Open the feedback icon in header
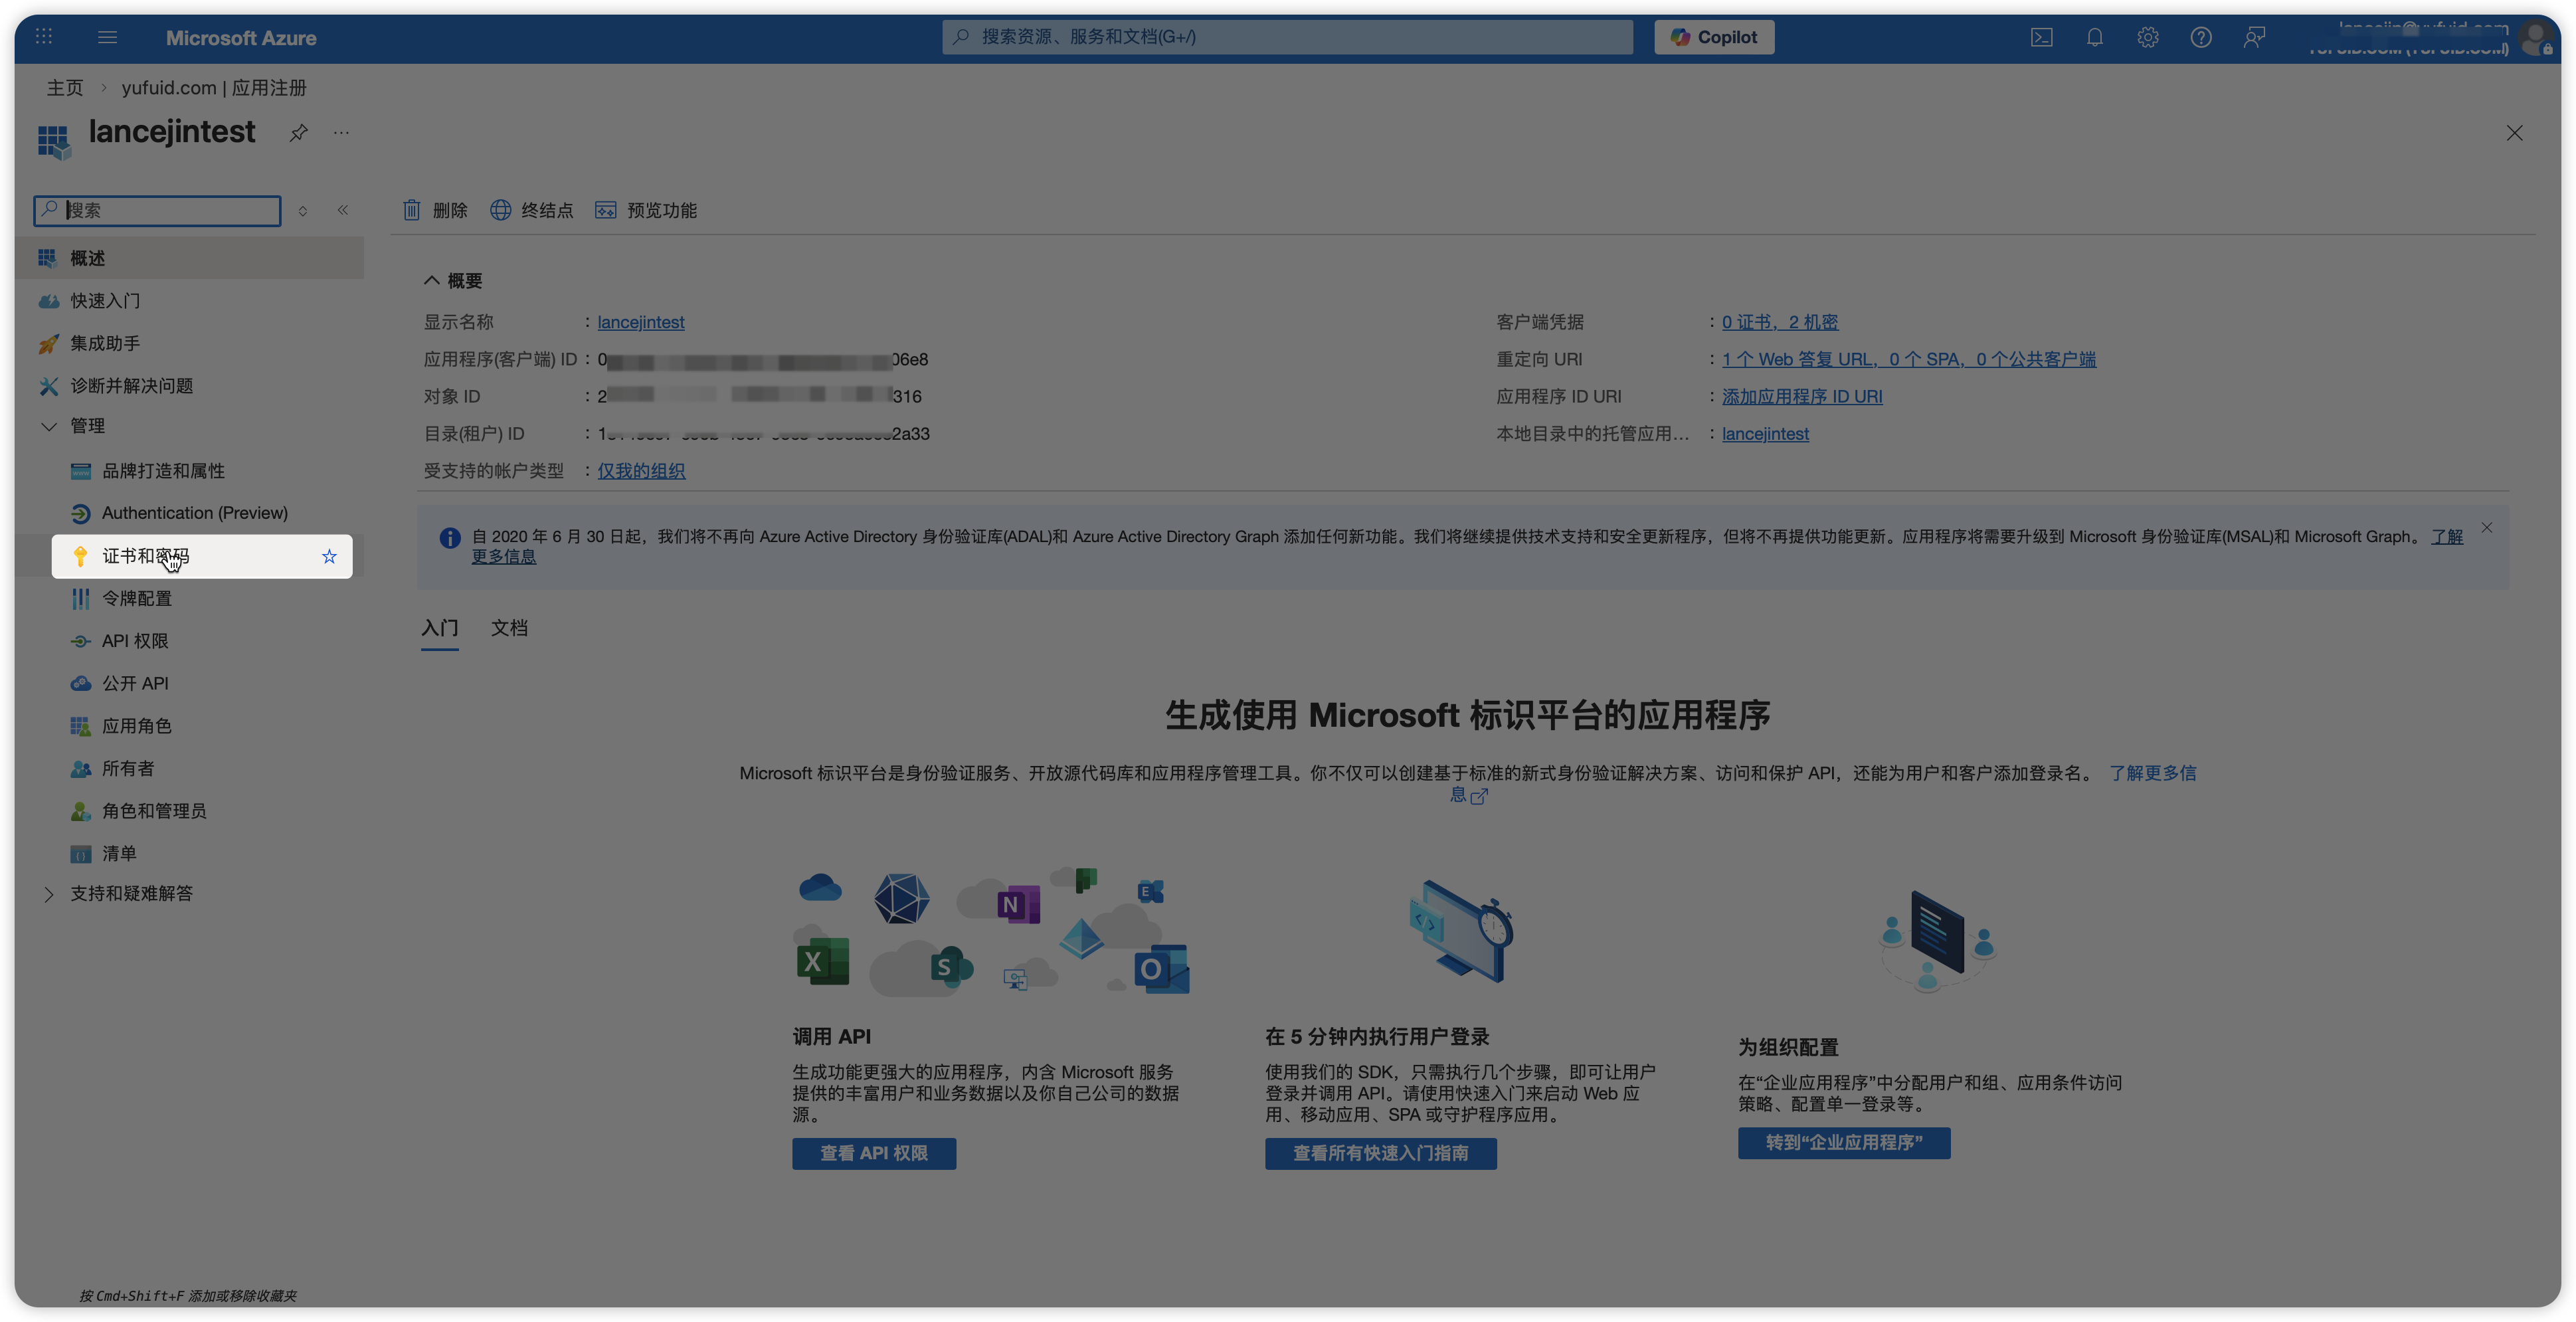The height and width of the screenshot is (1322, 2576). click(2254, 37)
